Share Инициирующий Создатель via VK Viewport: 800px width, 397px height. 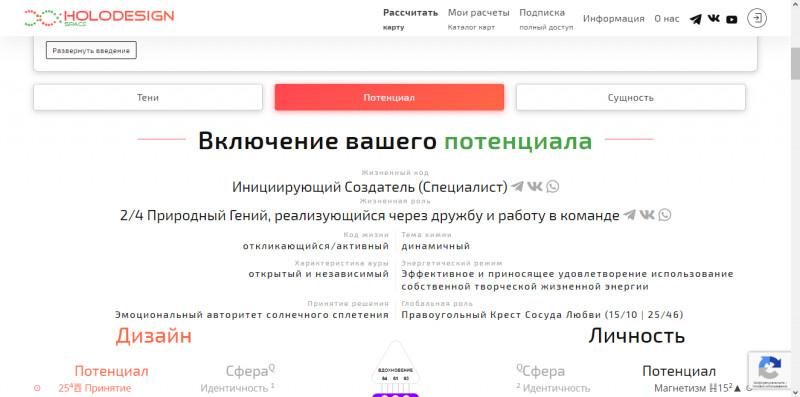tap(535, 187)
